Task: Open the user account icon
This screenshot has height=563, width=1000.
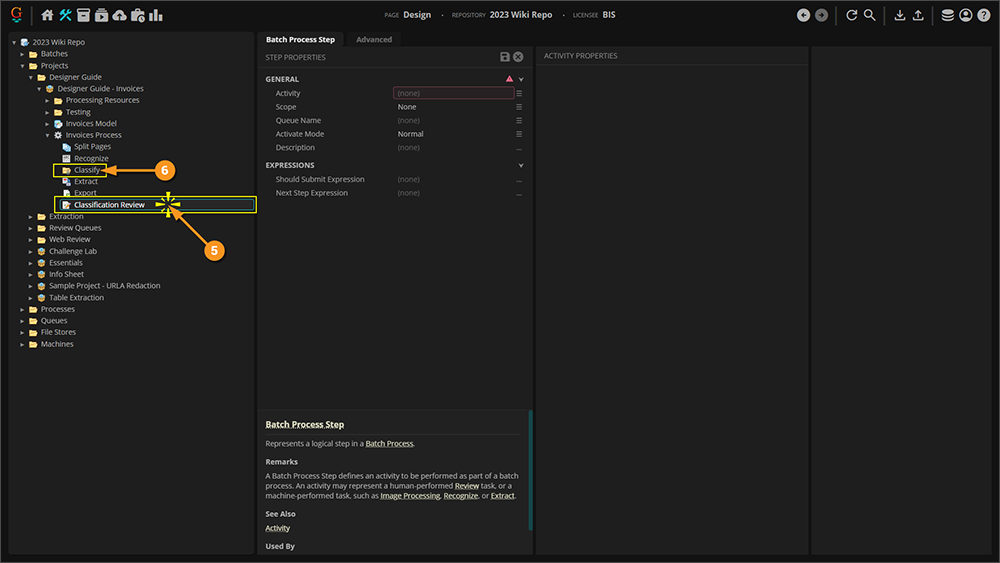Action: 965,15
